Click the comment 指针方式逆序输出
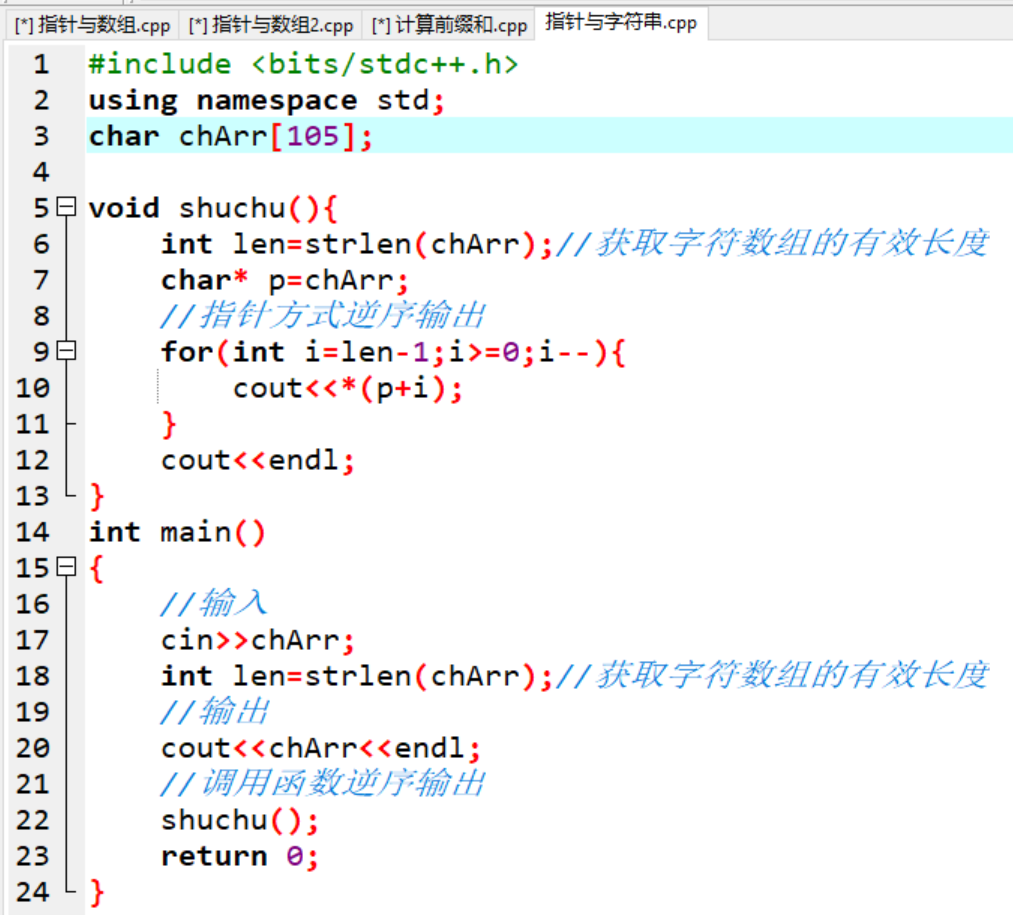This screenshot has width=1013, height=915. tap(323, 316)
